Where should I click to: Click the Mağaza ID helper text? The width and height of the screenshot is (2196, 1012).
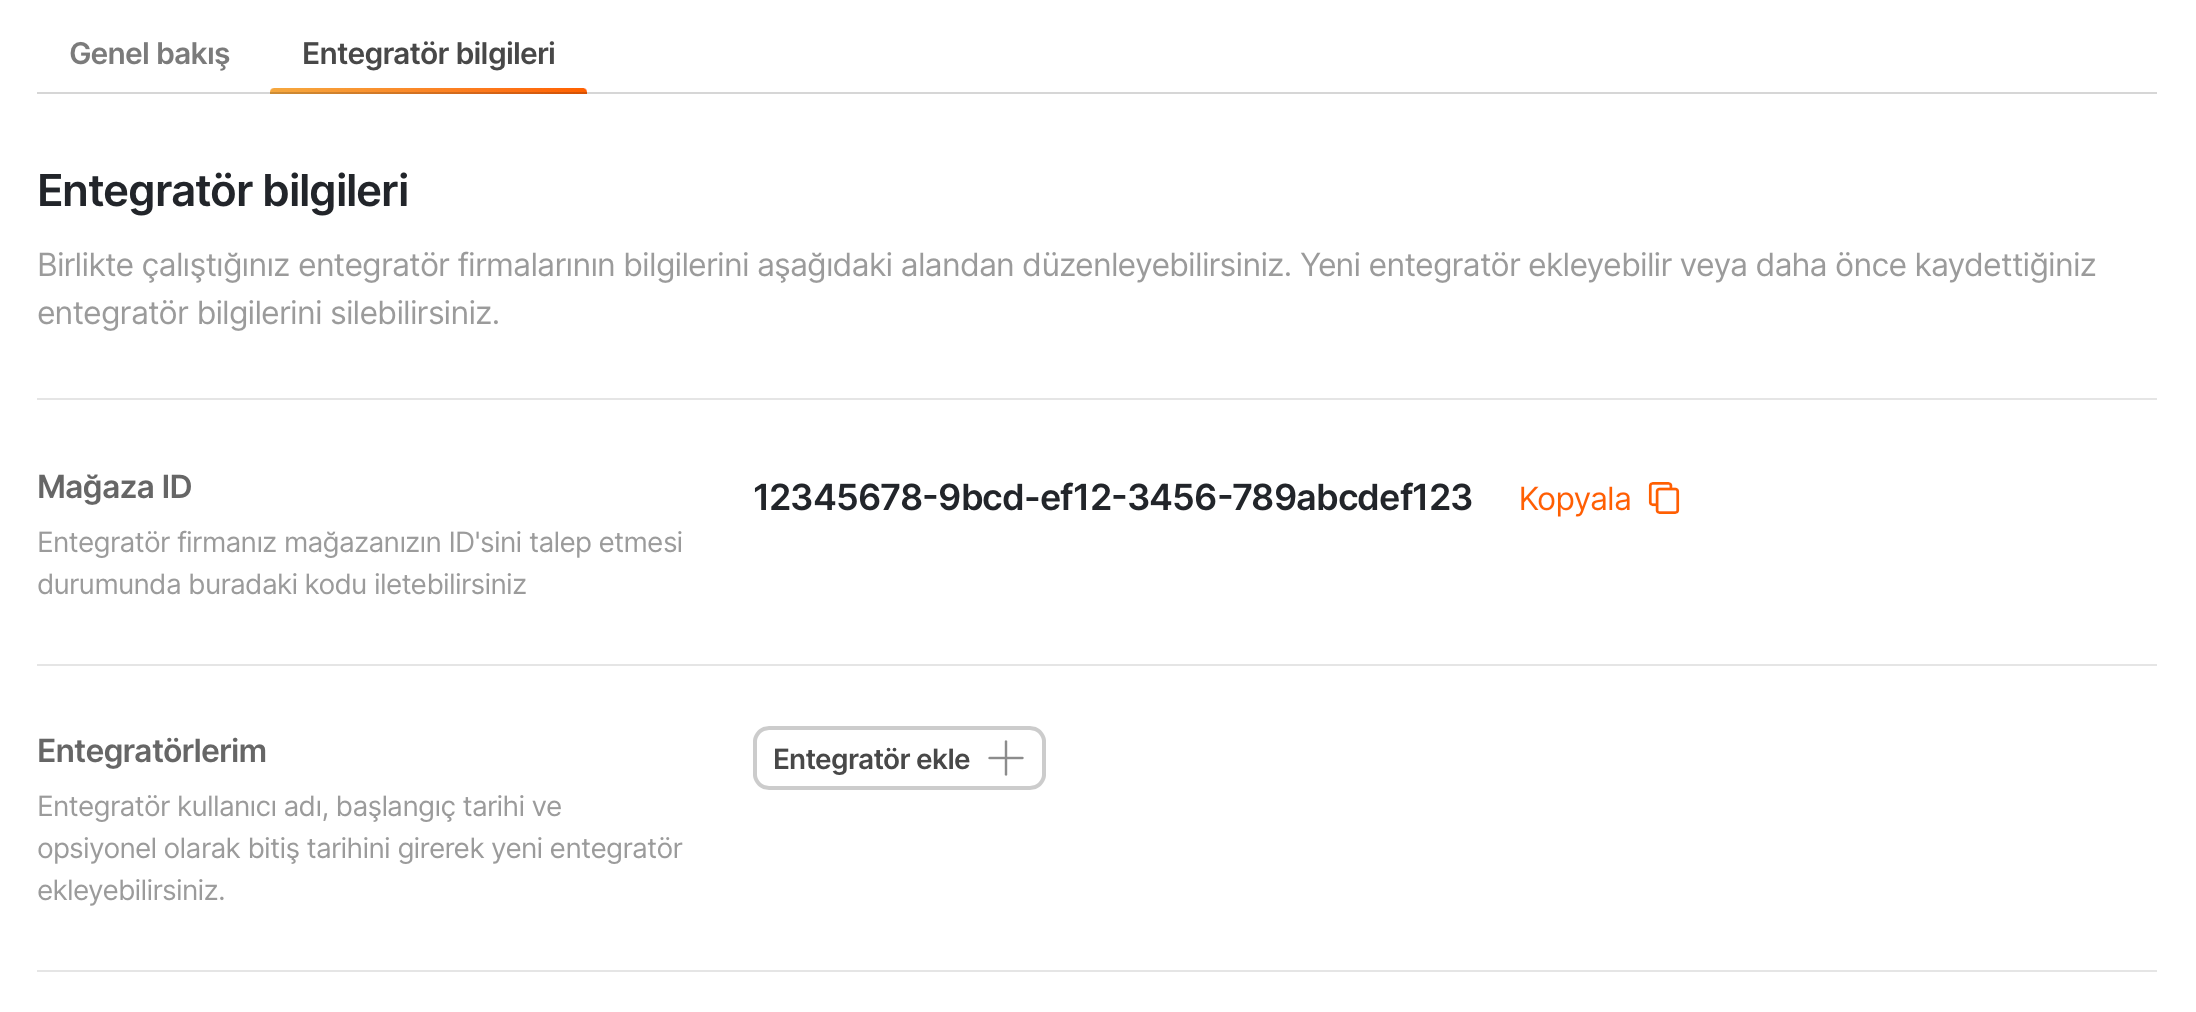360,563
